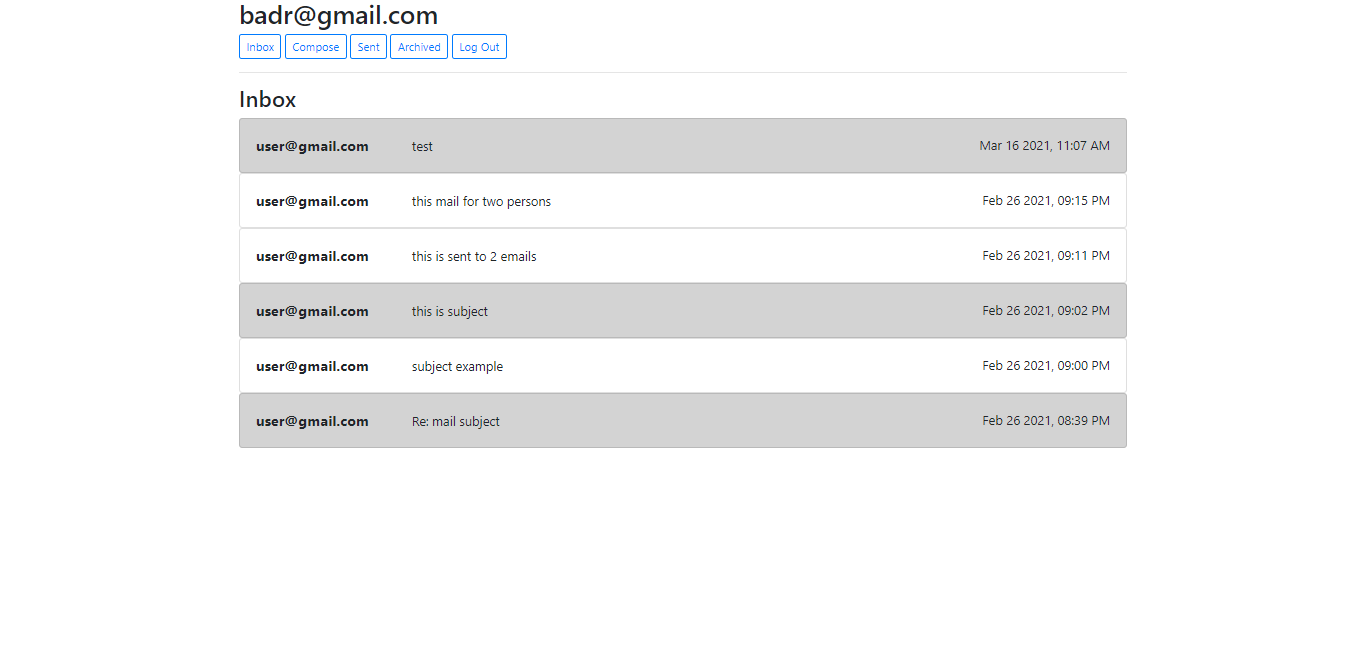Click the Inbox navigation button
The image size is (1366, 653).
tap(259, 46)
